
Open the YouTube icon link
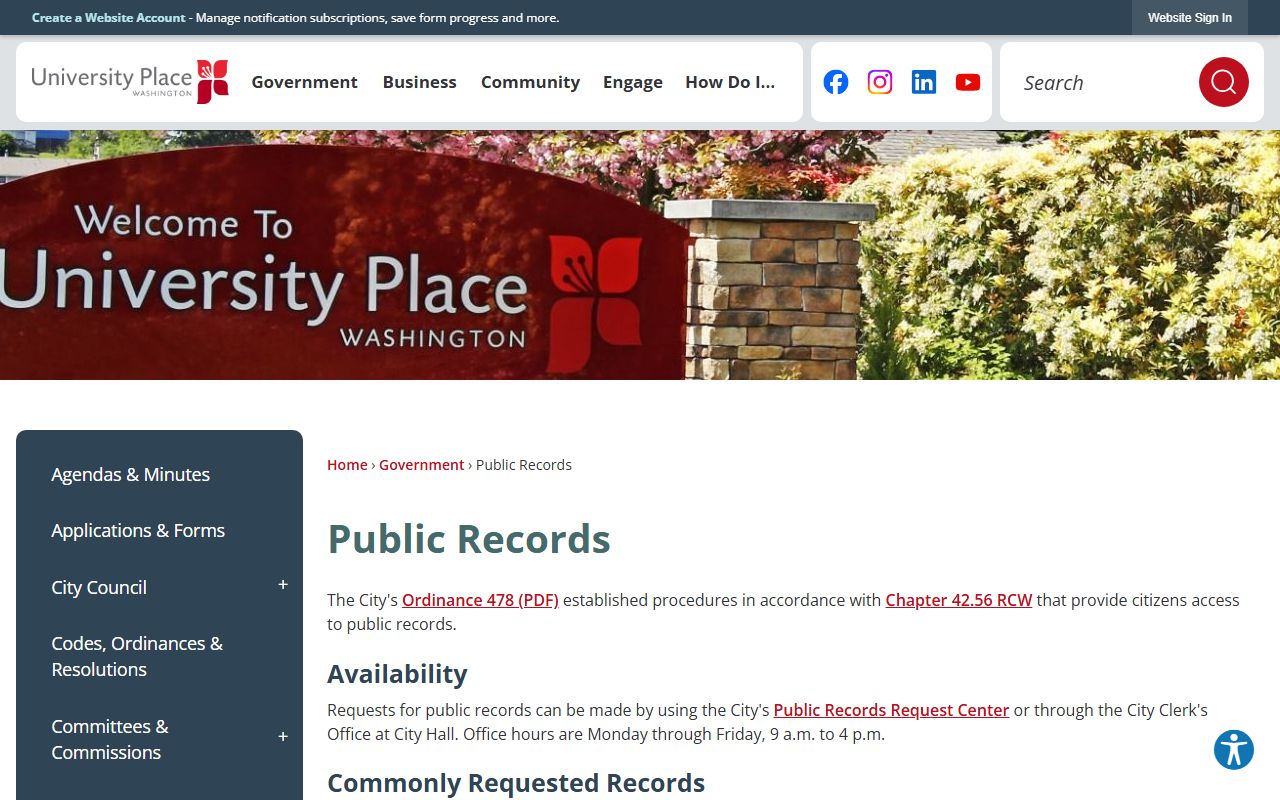point(968,82)
